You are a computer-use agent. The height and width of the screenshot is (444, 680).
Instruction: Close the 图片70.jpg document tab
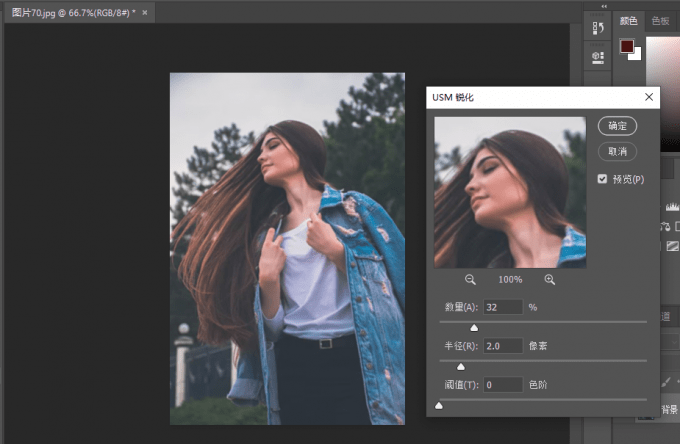coord(145,13)
